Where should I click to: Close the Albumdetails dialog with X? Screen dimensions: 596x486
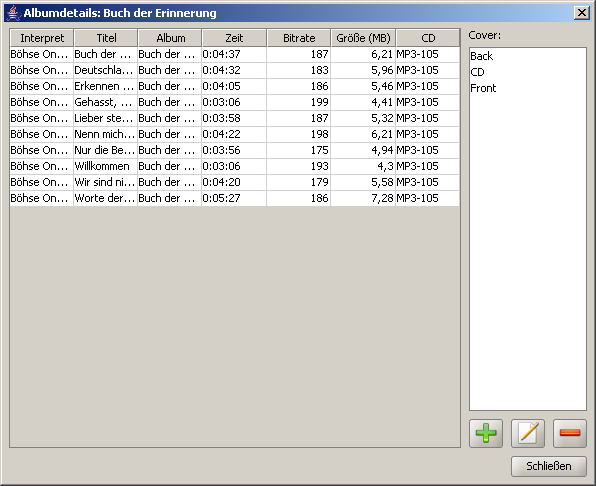tap(582, 13)
